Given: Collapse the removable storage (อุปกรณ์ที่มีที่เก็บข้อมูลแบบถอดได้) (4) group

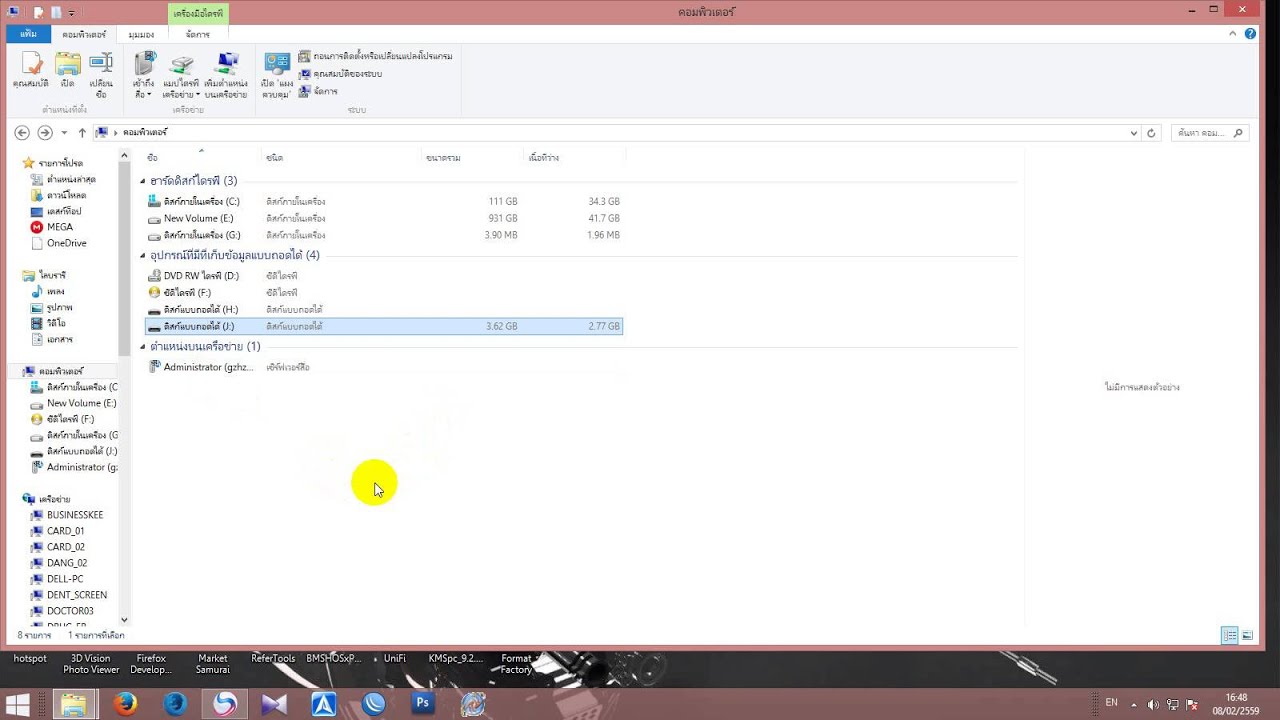Looking at the screenshot, I should pos(142,255).
